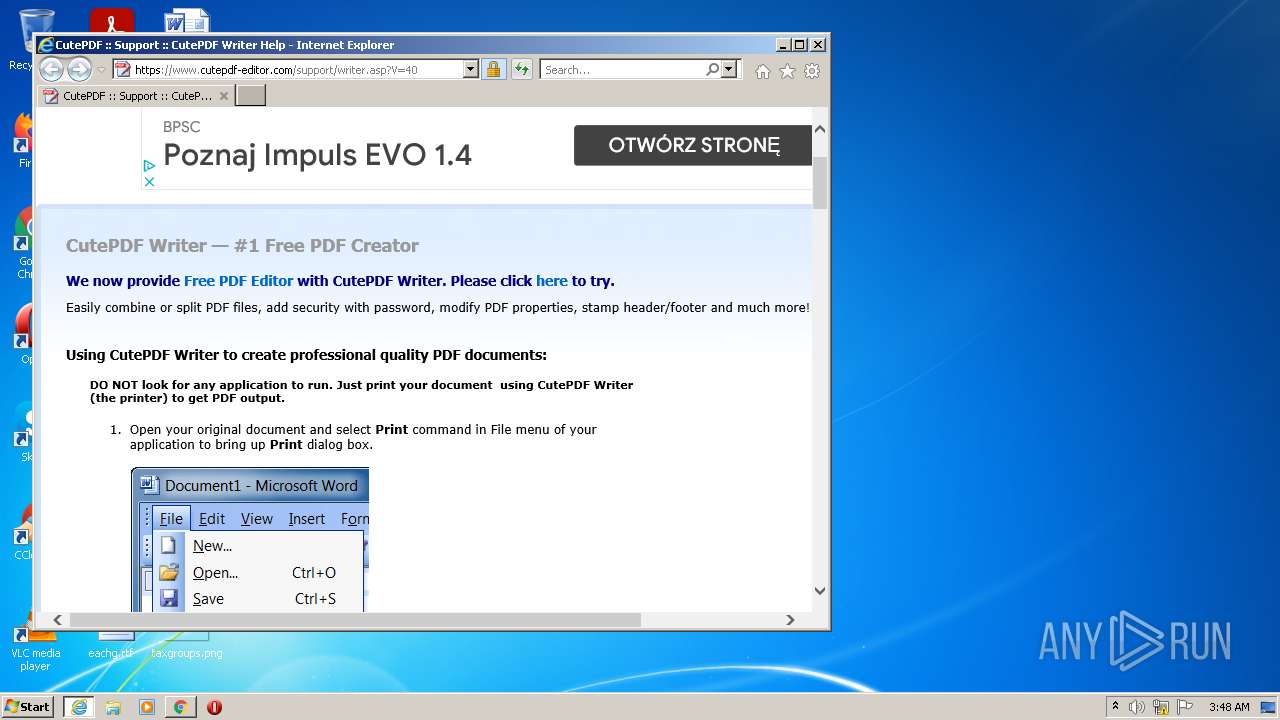Go back with the browser Back arrow

pos(51,69)
